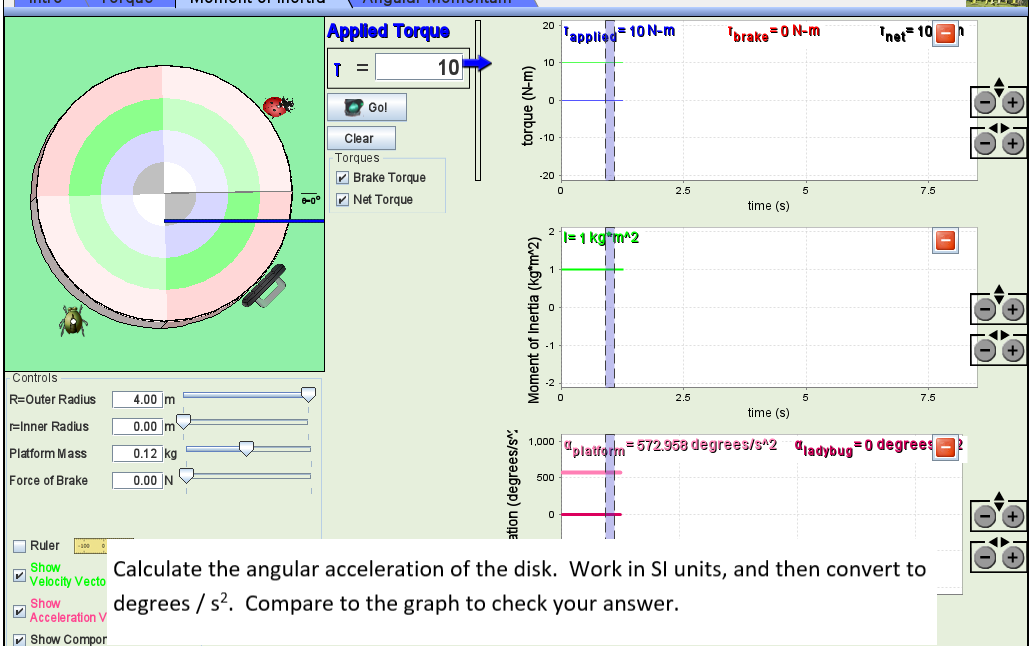Click the 'Applied Torque' heading

(388, 31)
